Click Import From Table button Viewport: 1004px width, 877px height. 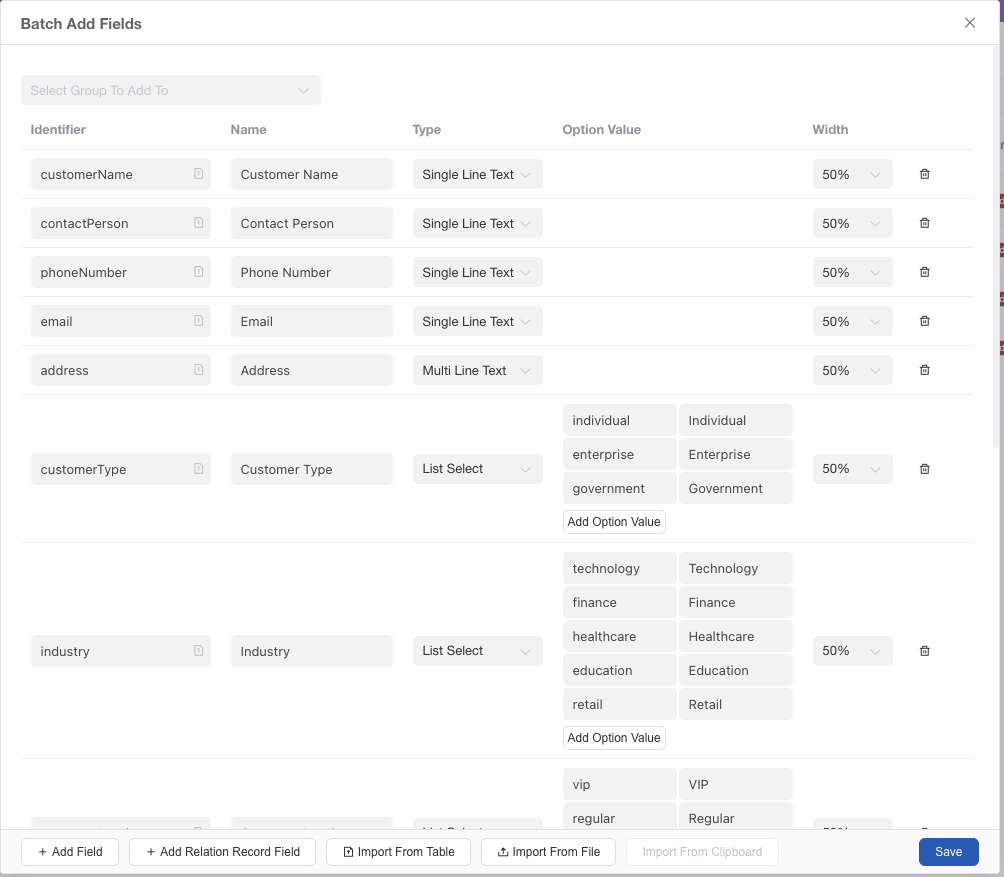tap(398, 852)
